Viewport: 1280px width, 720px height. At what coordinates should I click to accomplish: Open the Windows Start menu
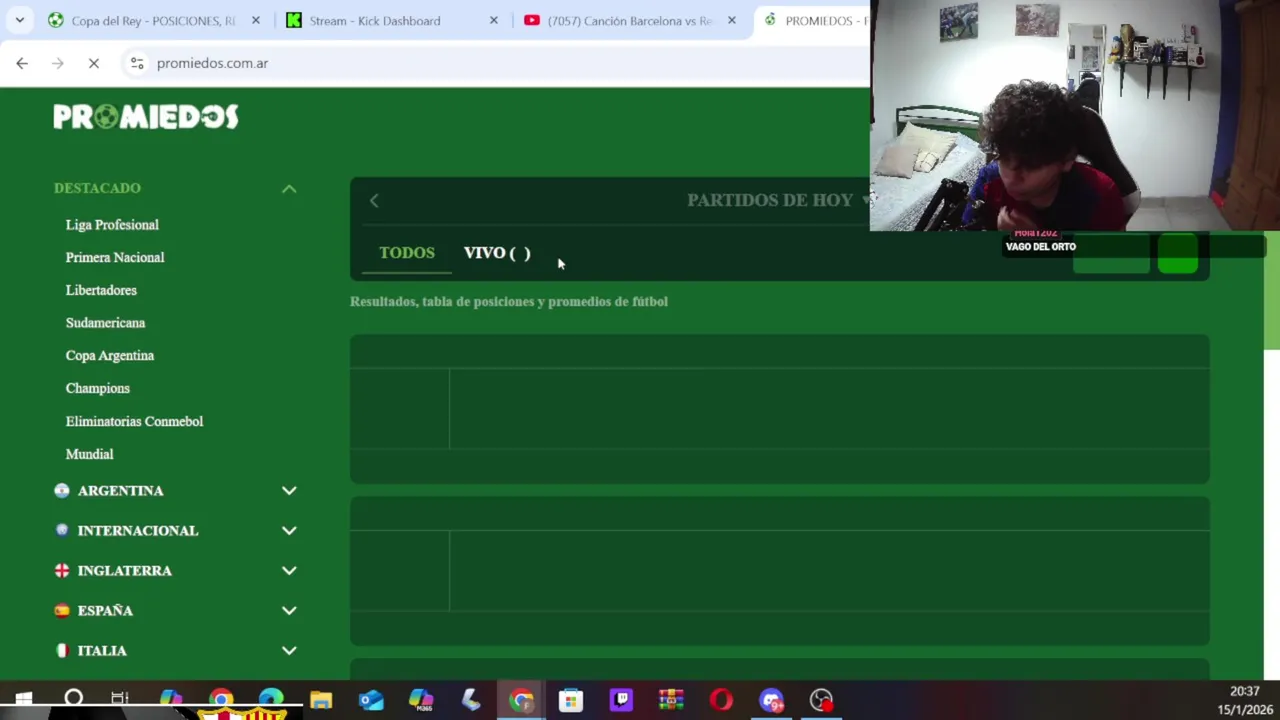pos(24,700)
